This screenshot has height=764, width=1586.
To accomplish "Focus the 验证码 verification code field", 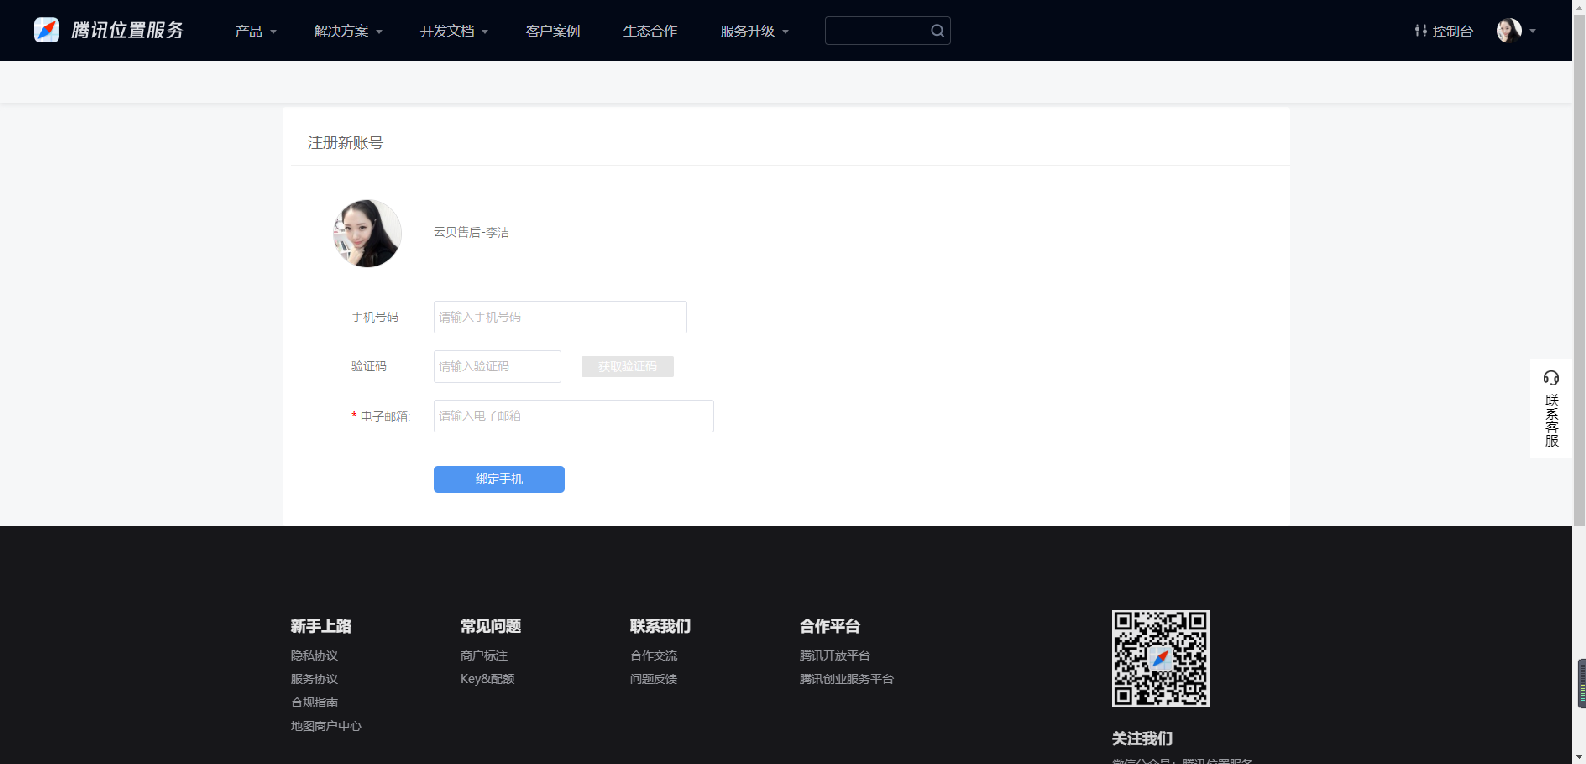I will 498,366.
